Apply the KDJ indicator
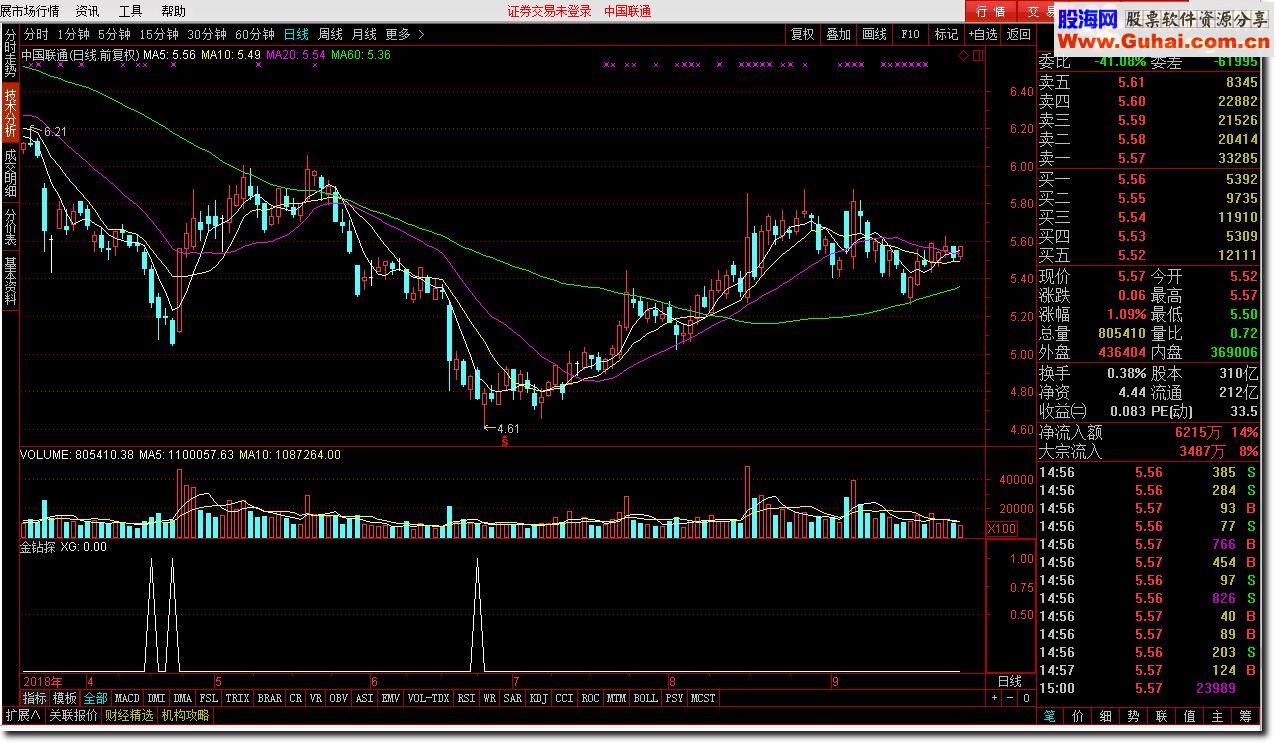The image size is (1276, 744). [539, 698]
